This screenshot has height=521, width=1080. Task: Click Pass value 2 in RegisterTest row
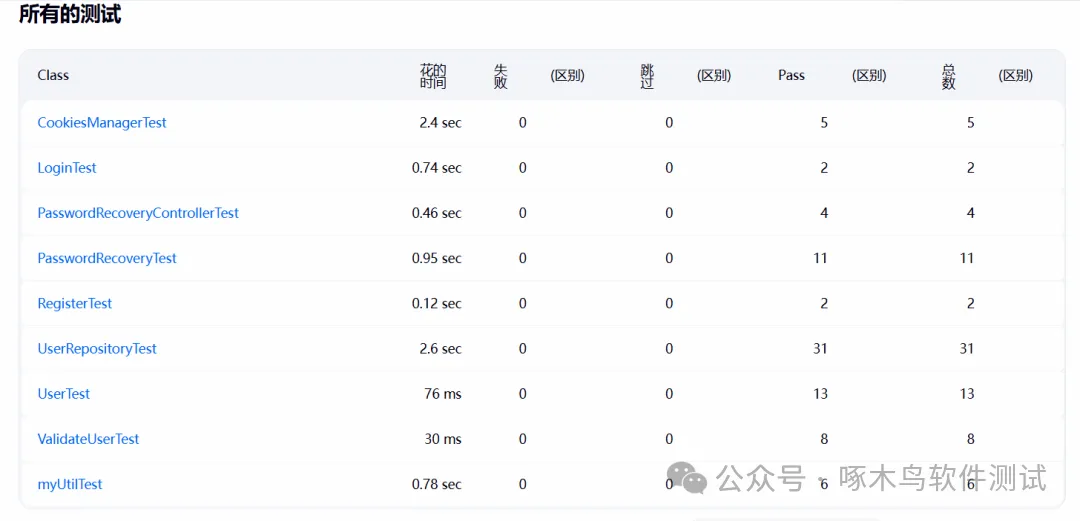[x=824, y=303]
